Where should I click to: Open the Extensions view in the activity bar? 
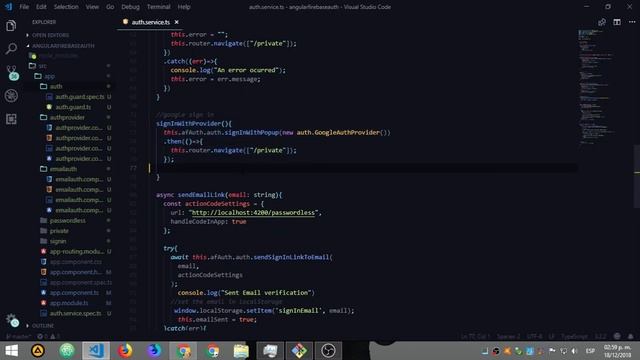(11, 119)
